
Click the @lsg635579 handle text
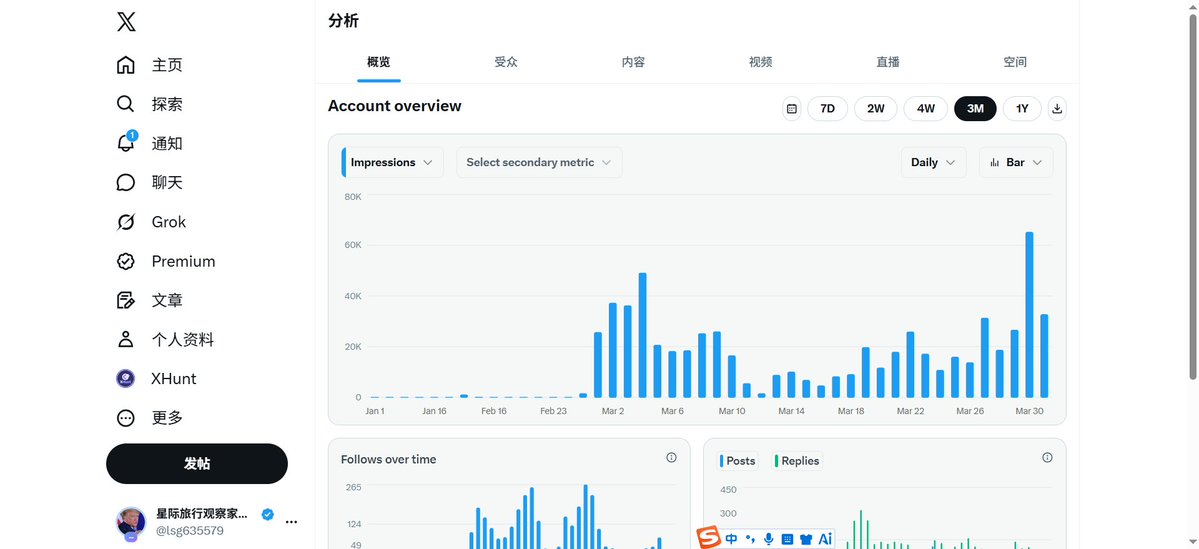pyautogui.click(x=190, y=531)
